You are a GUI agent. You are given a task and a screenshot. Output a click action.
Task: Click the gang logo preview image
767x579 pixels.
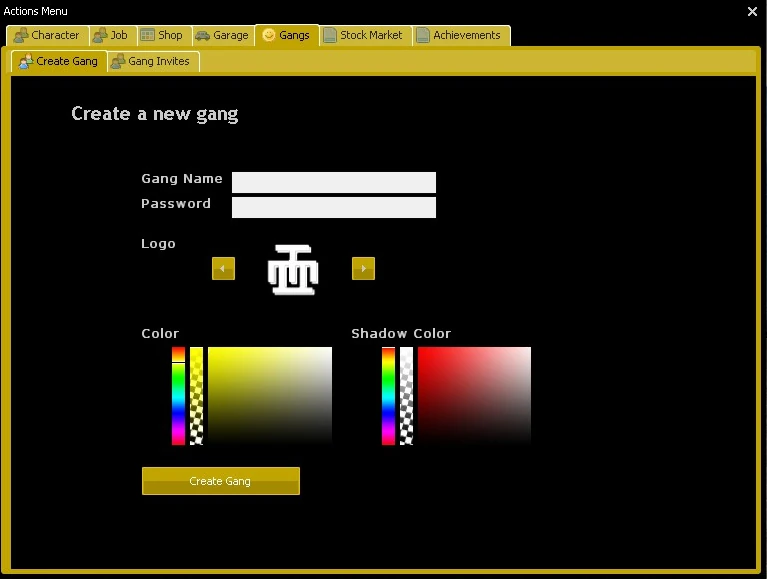tap(293, 269)
